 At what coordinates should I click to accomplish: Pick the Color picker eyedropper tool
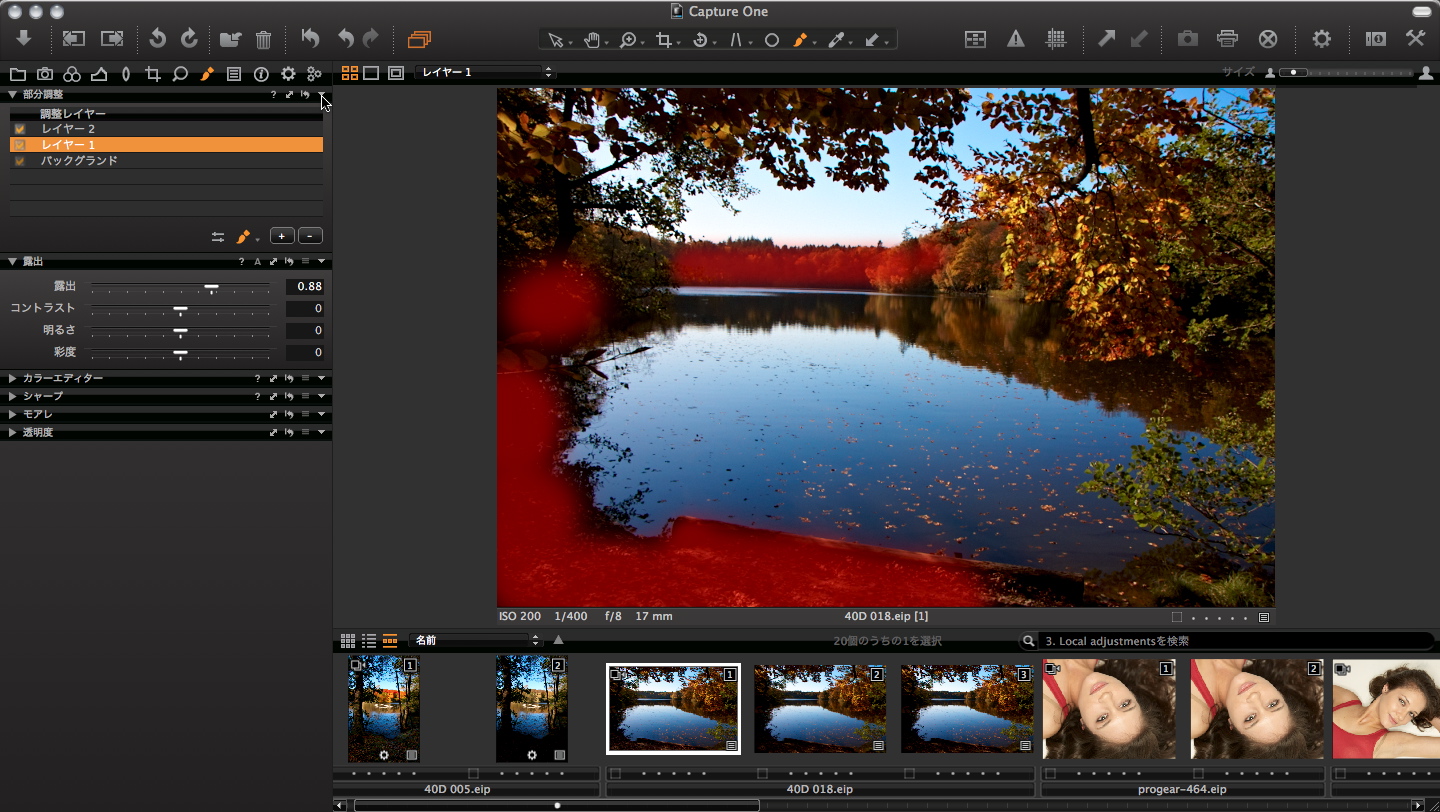(838, 40)
